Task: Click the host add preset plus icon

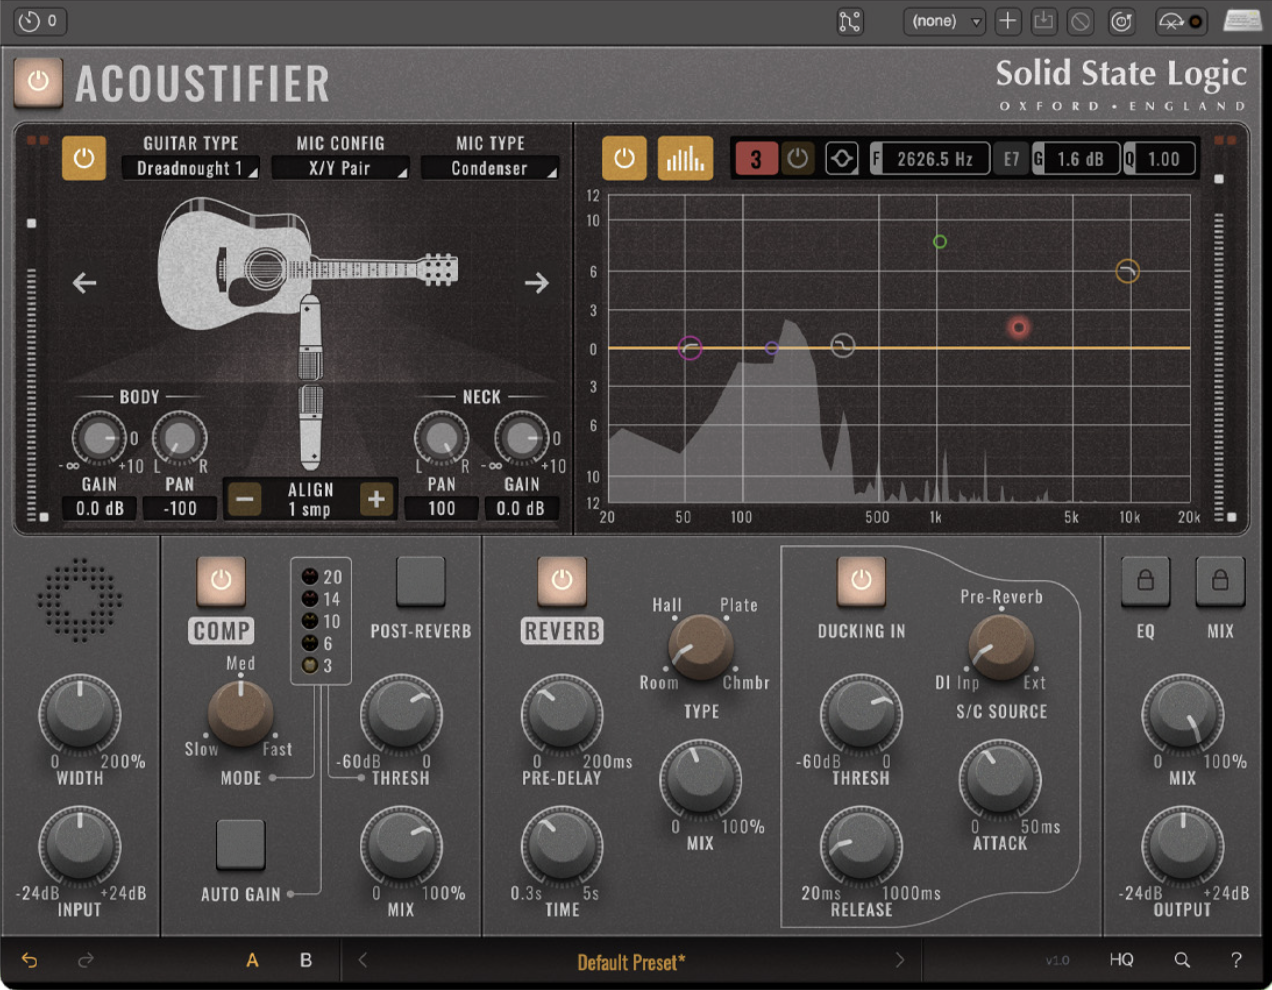Action: [1008, 21]
